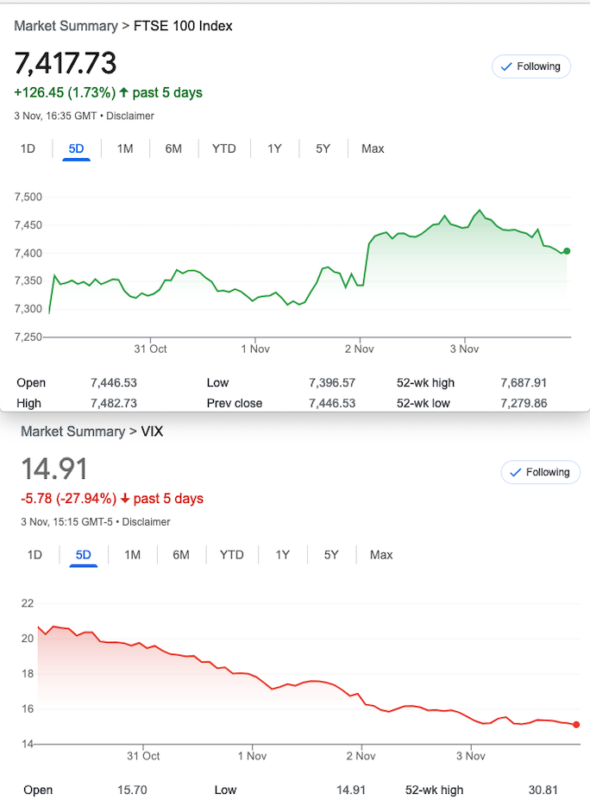Select 6M range tab in FTSE chart

174,149
